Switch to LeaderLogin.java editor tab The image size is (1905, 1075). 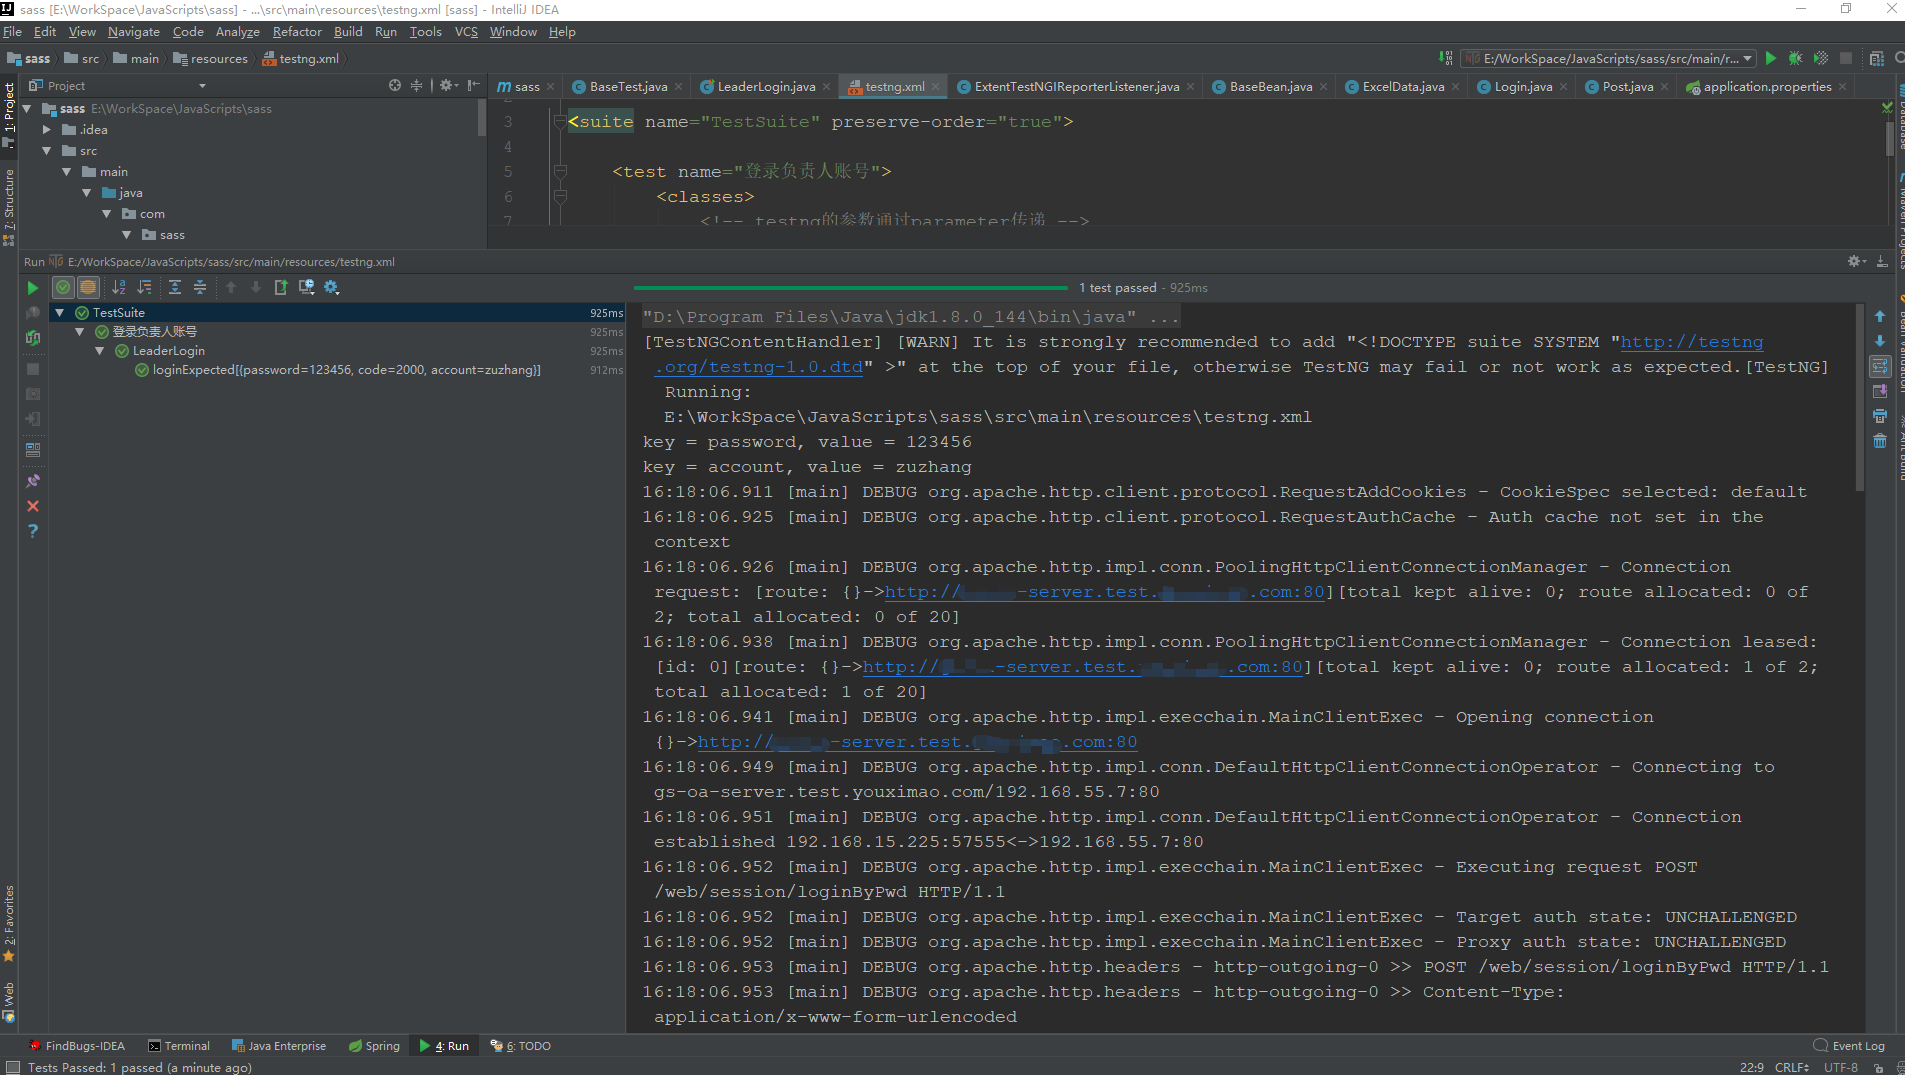click(766, 87)
